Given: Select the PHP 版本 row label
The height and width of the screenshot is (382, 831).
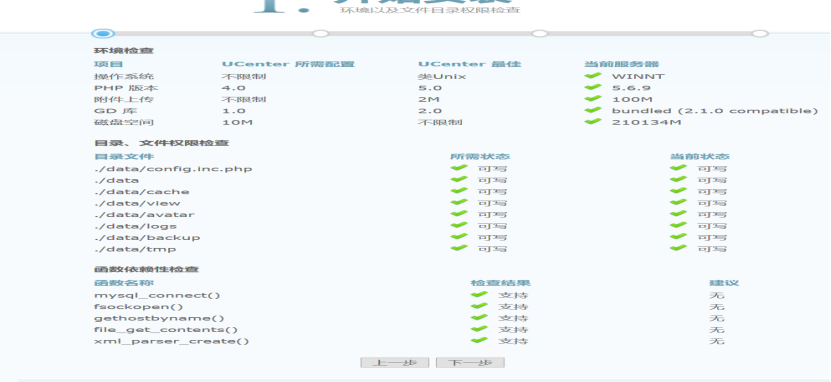Looking at the screenshot, I should pyautogui.click(x=126, y=88).
